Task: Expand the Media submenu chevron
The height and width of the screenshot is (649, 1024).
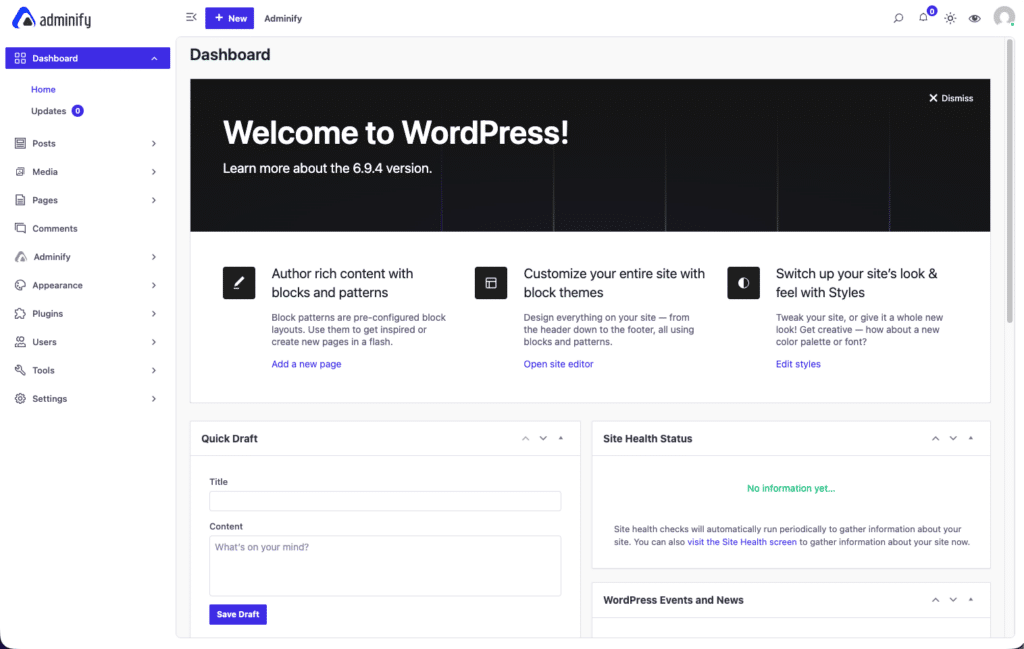Action: coord(154,172)
